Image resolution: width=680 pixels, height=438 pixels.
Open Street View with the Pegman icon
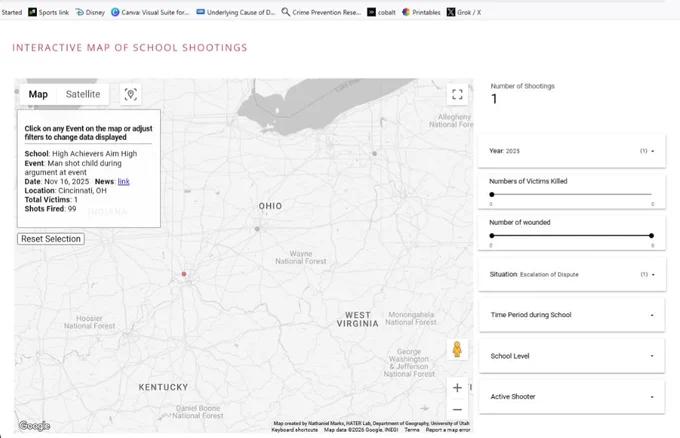457,349
